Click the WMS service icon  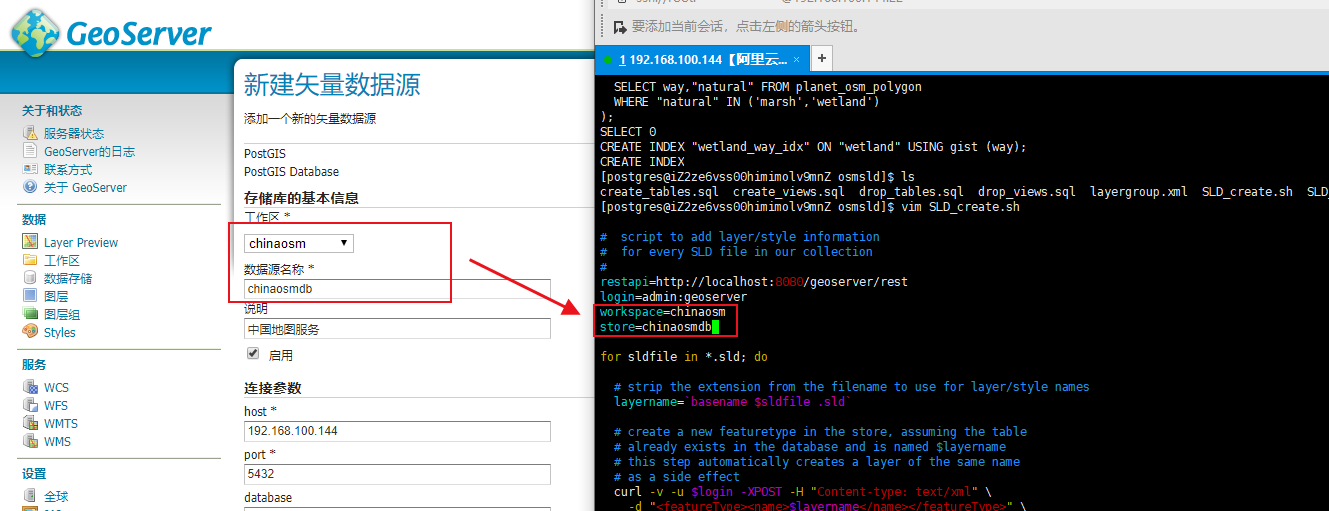(x=30, y=441)
